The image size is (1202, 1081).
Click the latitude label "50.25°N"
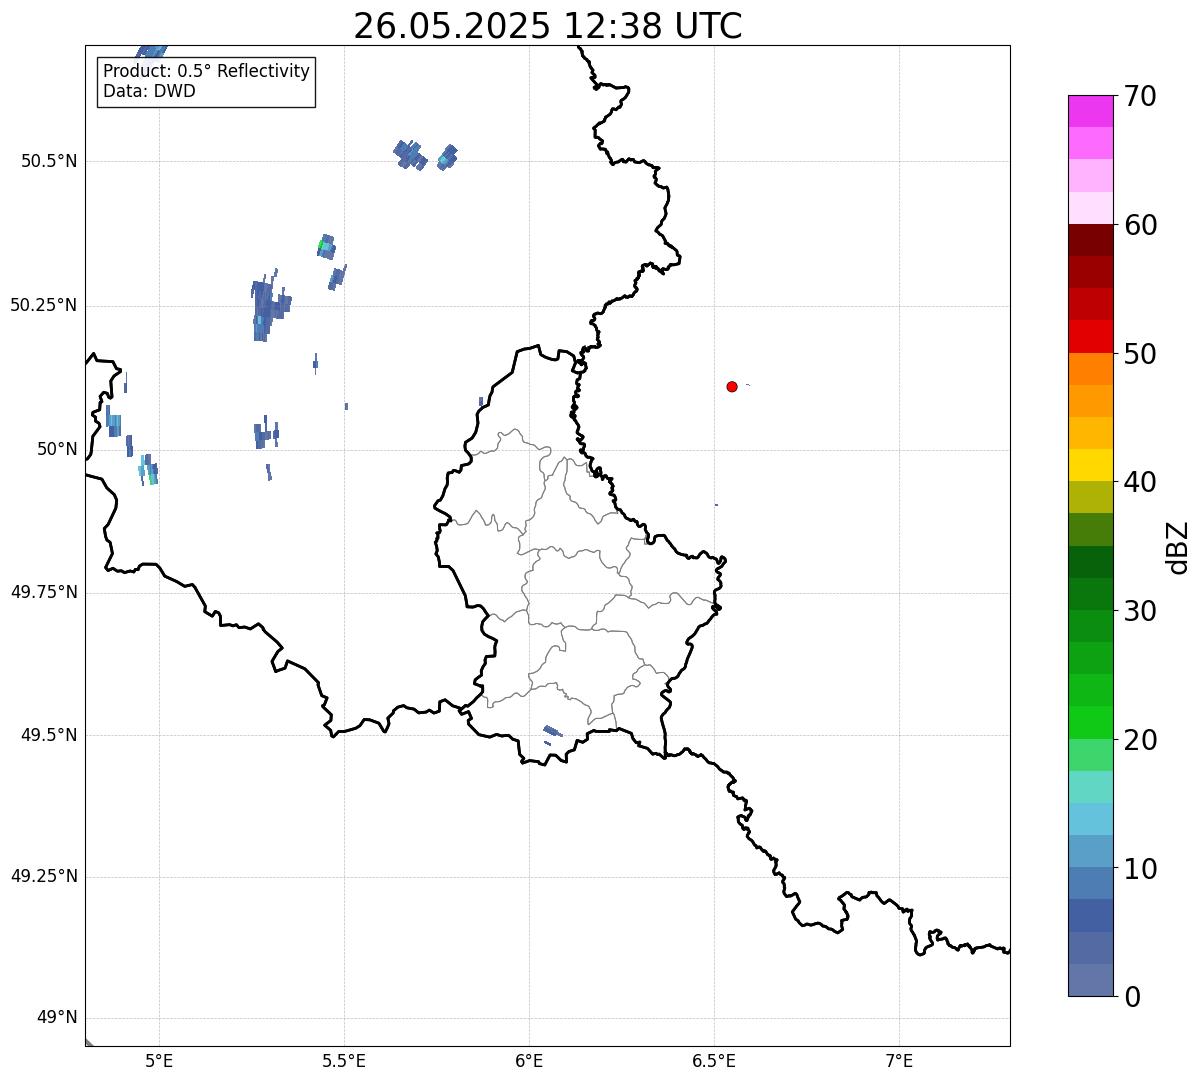[x=44, y=305]
